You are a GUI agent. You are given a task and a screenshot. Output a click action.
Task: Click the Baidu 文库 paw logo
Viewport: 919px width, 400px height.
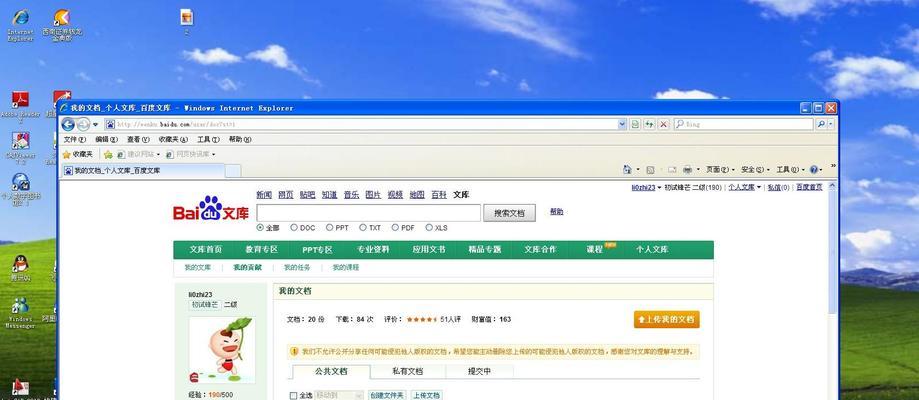click(211, 209)
